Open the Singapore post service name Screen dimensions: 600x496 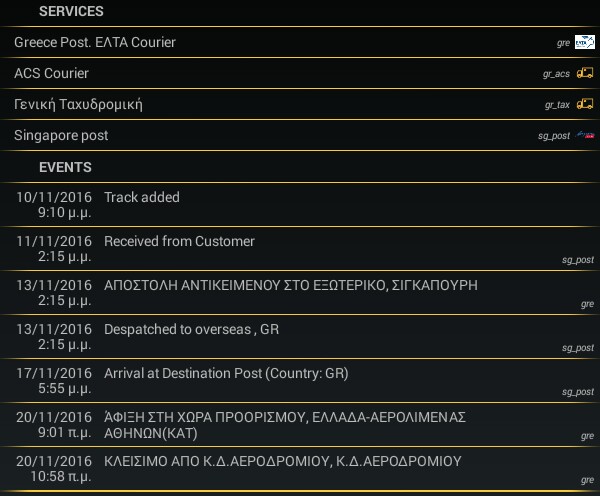click(61, 135)
